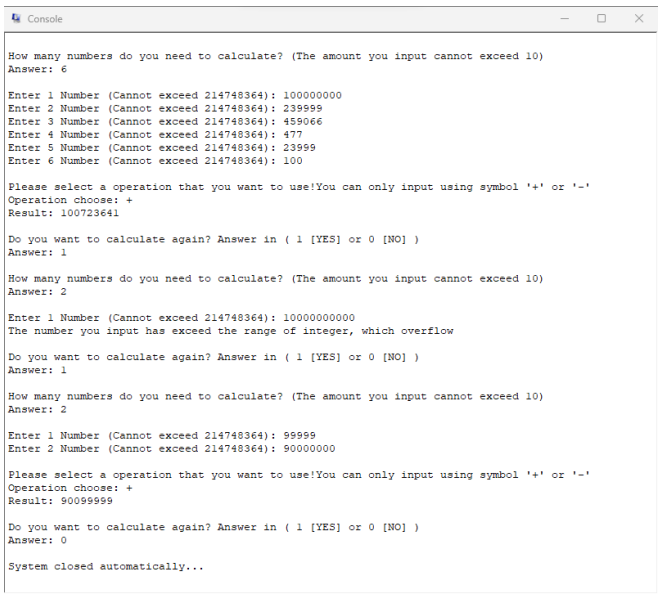The width and height of the screenshot is (662, 597).
Task: Select the 'Answer: 6' line
Action: pyautogui.click(x=37, y=69)
